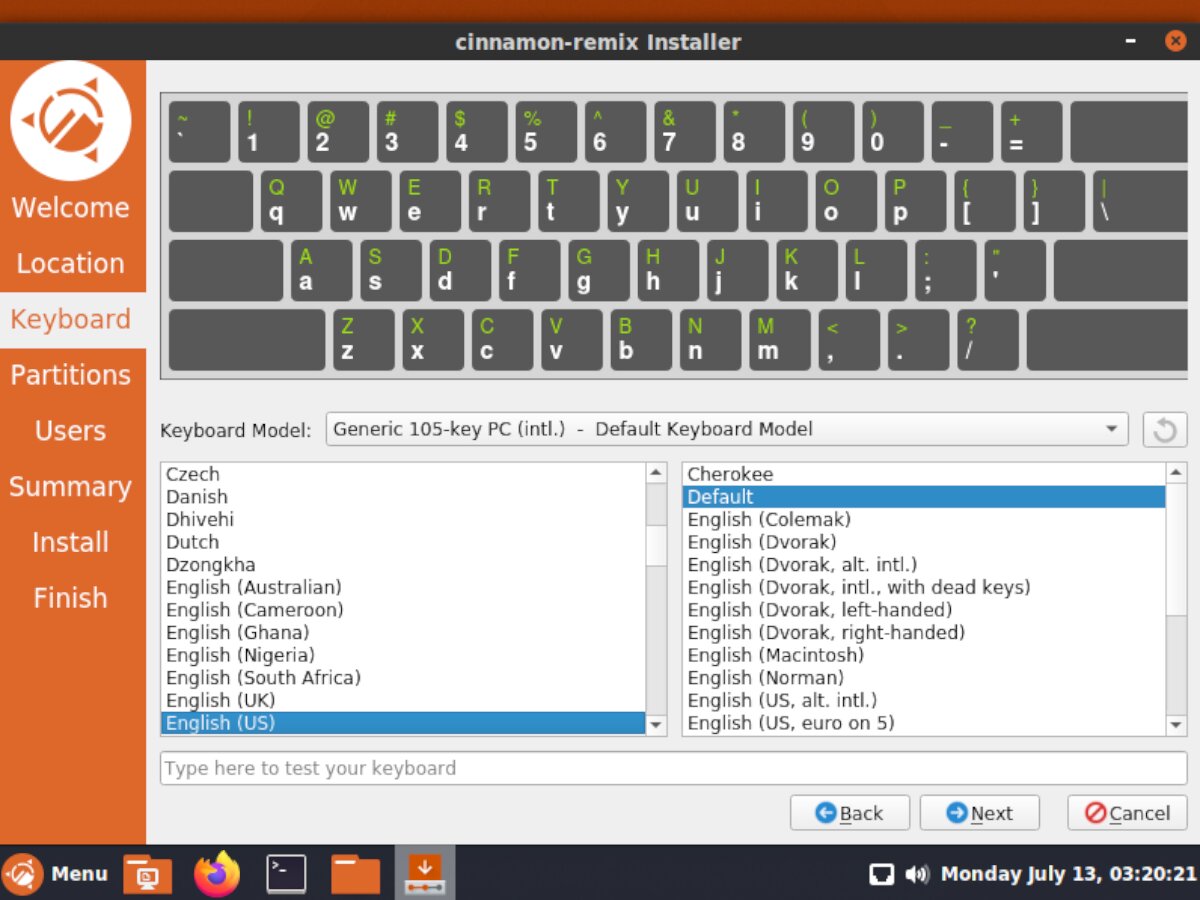Open the Keyboard Model dropdown

727,429
